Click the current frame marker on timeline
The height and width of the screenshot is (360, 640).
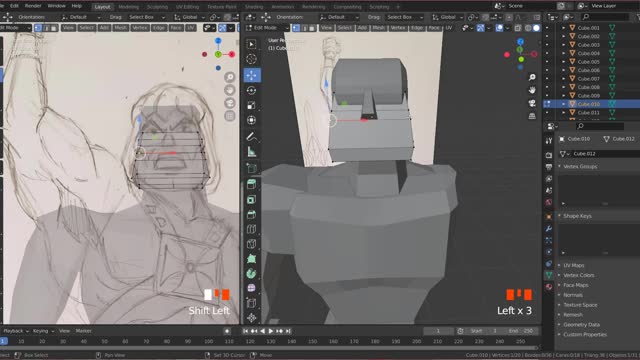click(3, 341)
